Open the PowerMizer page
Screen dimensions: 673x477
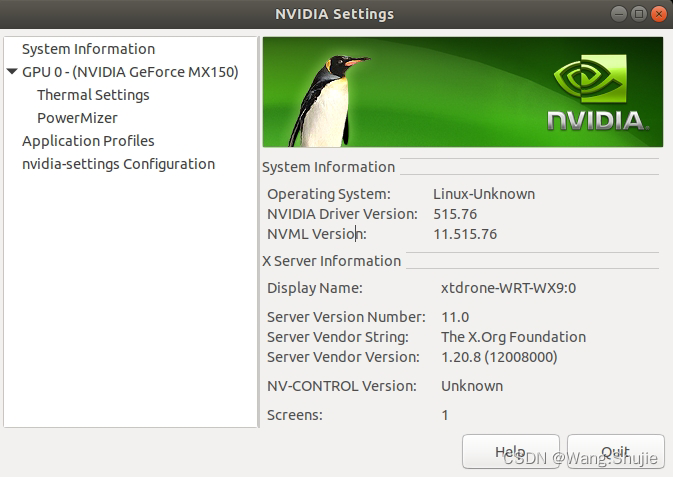(x=77, y=118)
